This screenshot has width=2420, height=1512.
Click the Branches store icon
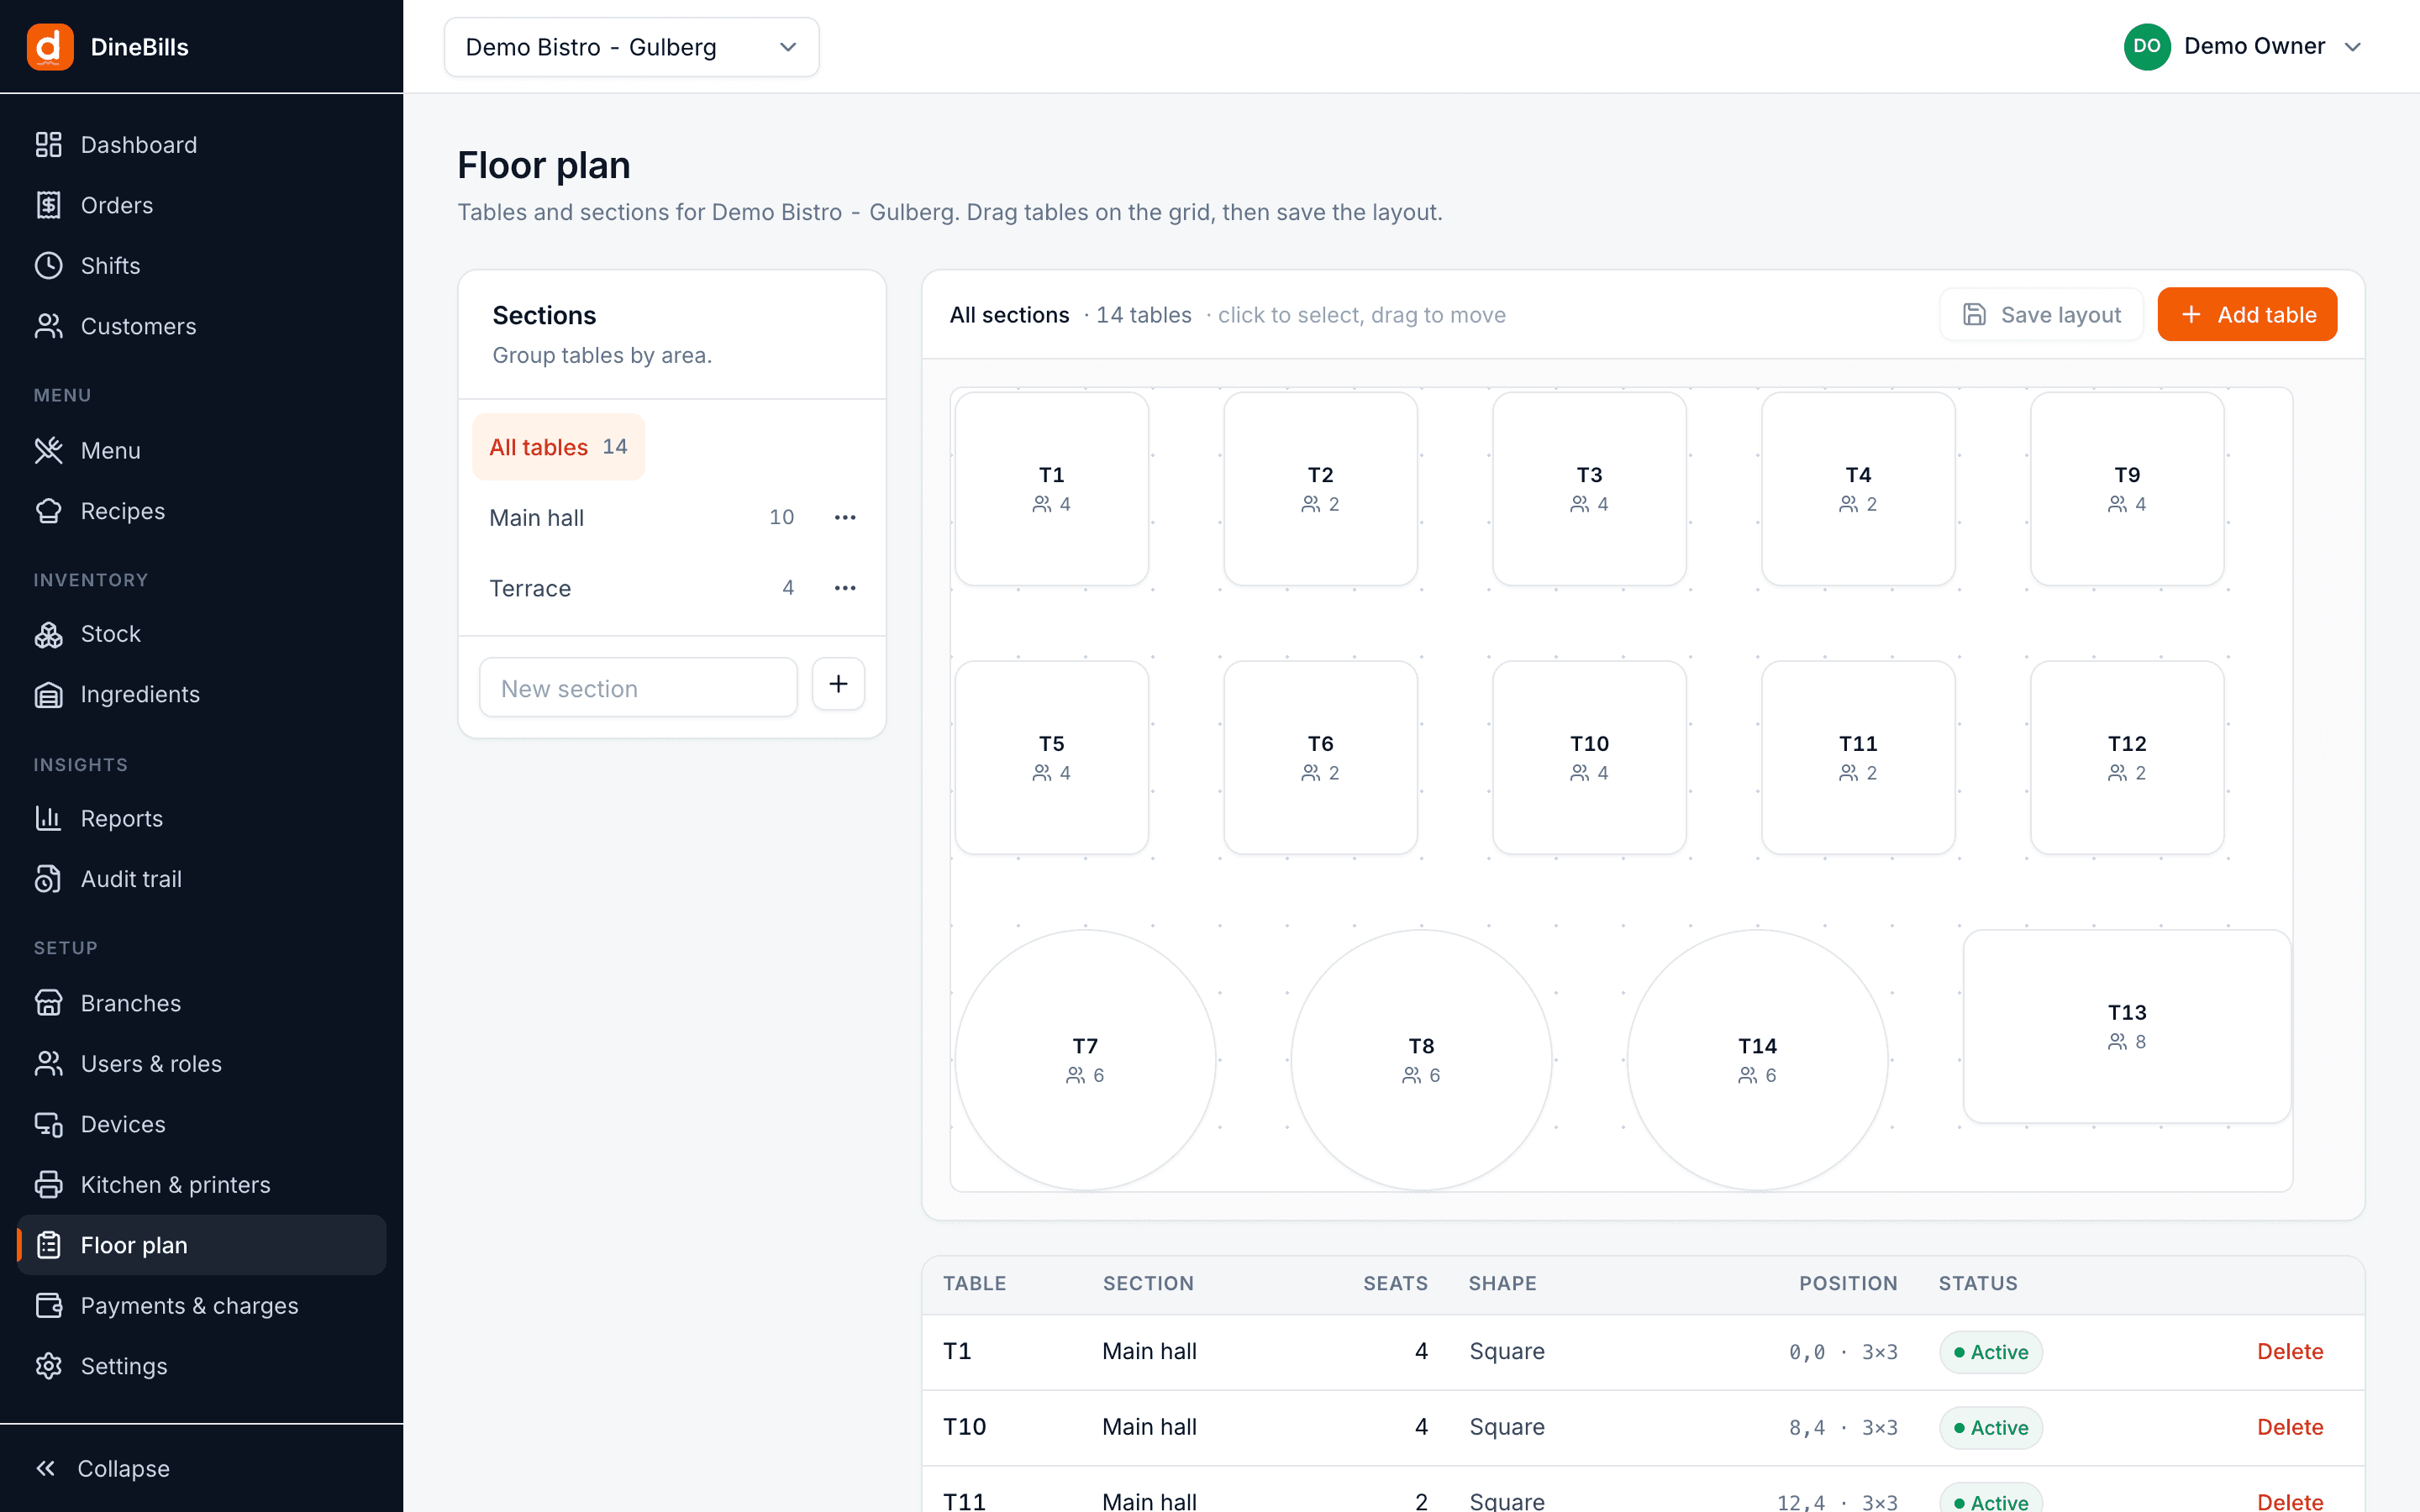(x=48, y=1003)
